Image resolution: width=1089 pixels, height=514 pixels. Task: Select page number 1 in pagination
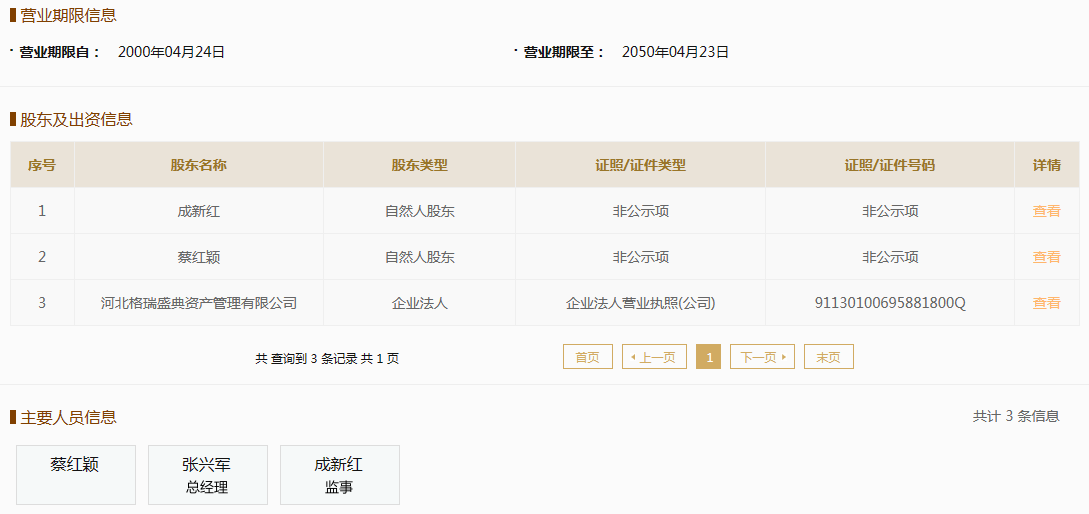[708, 357]
